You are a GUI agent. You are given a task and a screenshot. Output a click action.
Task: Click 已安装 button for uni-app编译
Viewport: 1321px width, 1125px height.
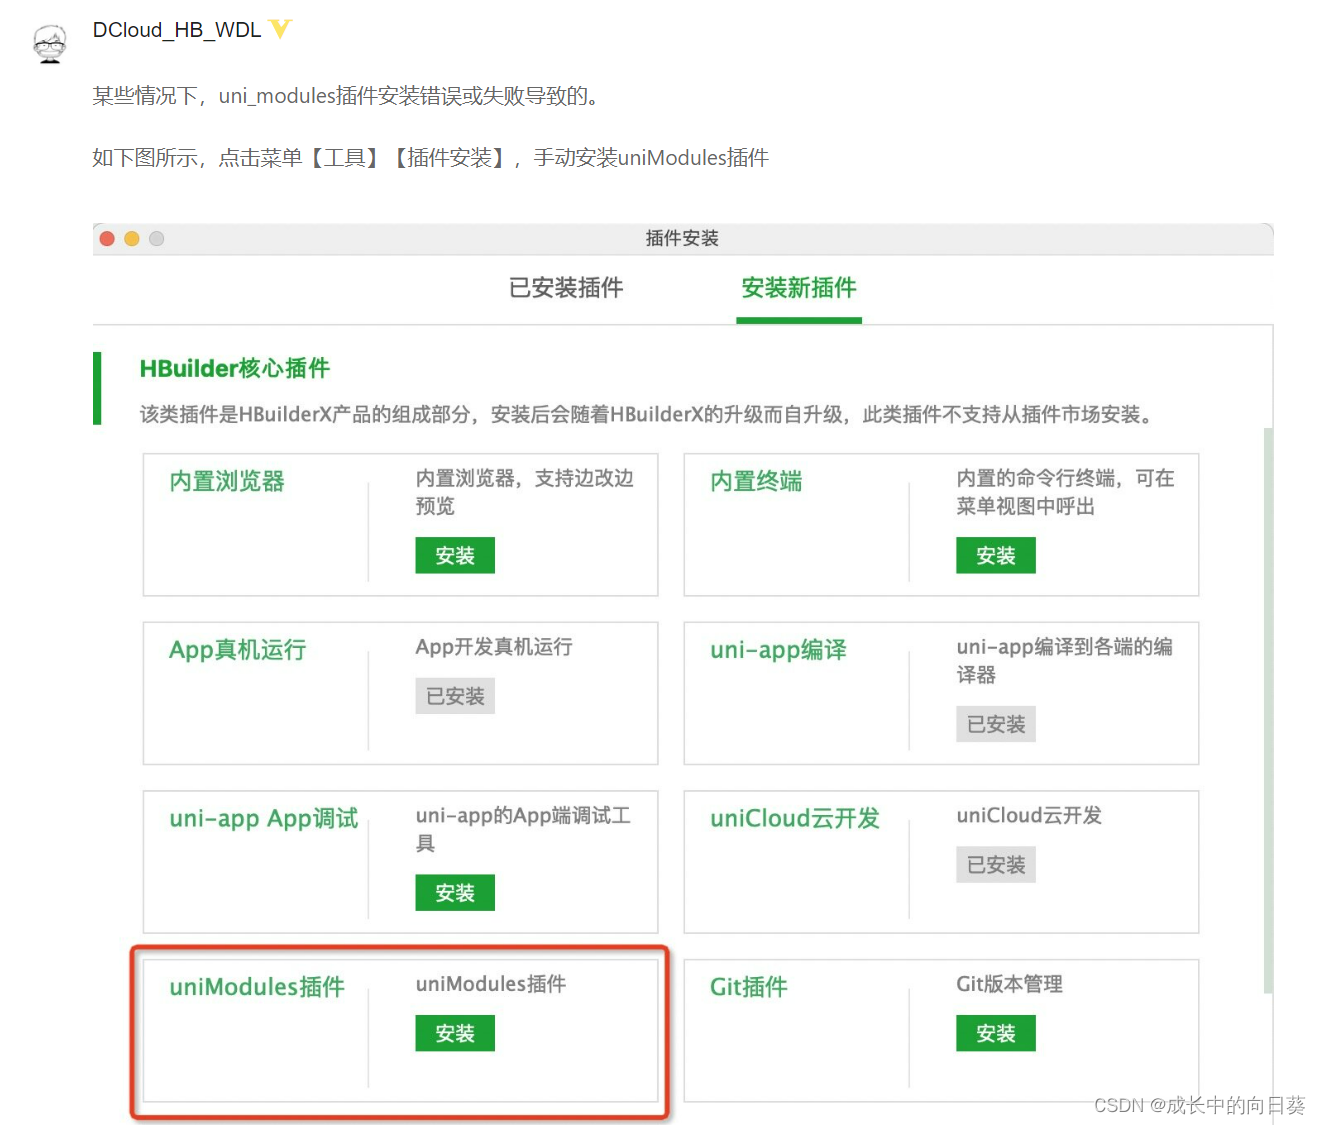click(x=996, y=724)
